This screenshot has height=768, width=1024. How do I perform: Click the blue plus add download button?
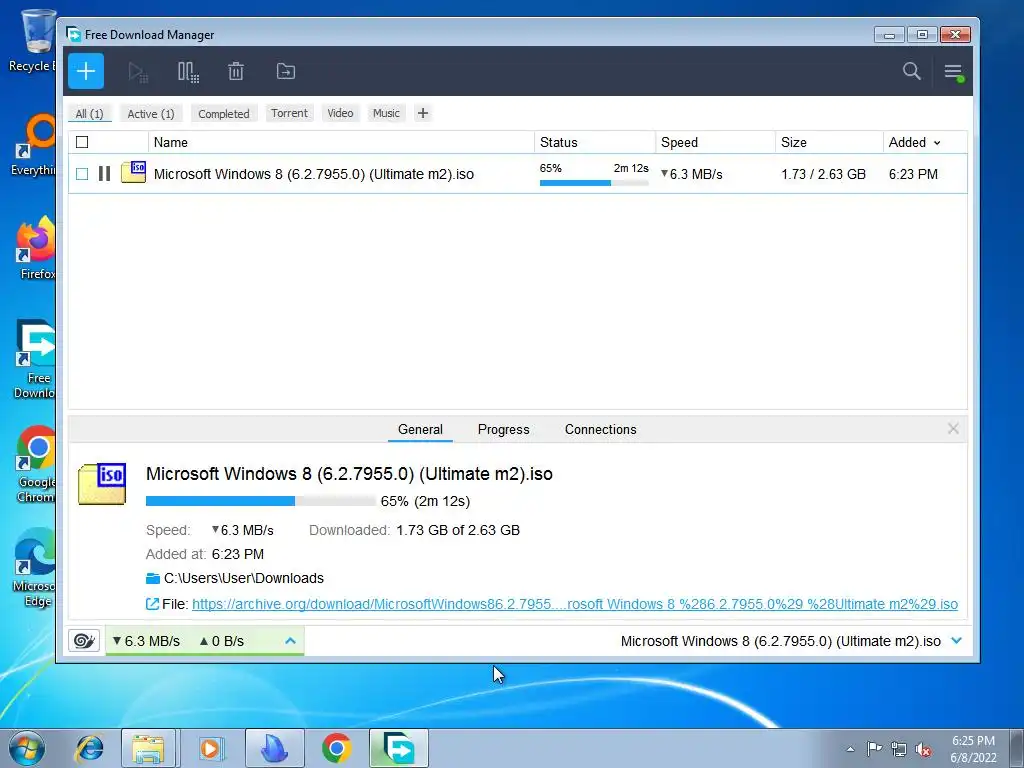tap(86, 71)
